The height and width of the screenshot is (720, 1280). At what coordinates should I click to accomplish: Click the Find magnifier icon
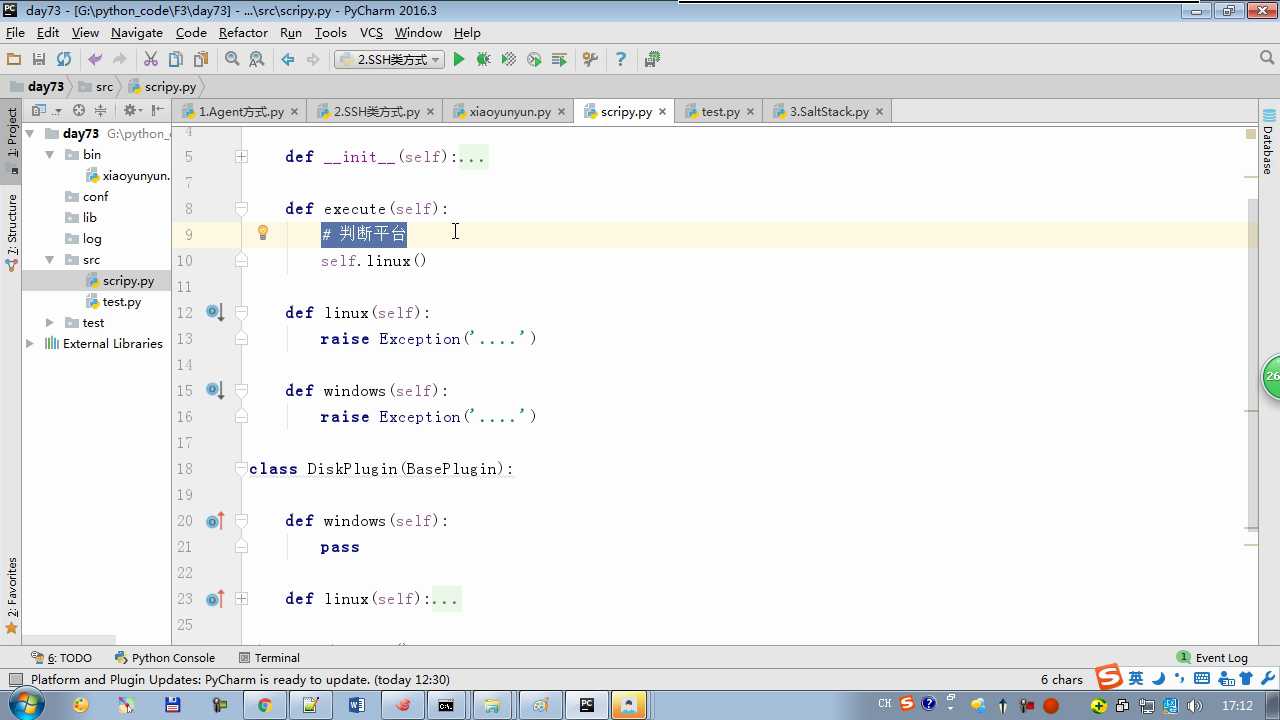coord(232,60)
